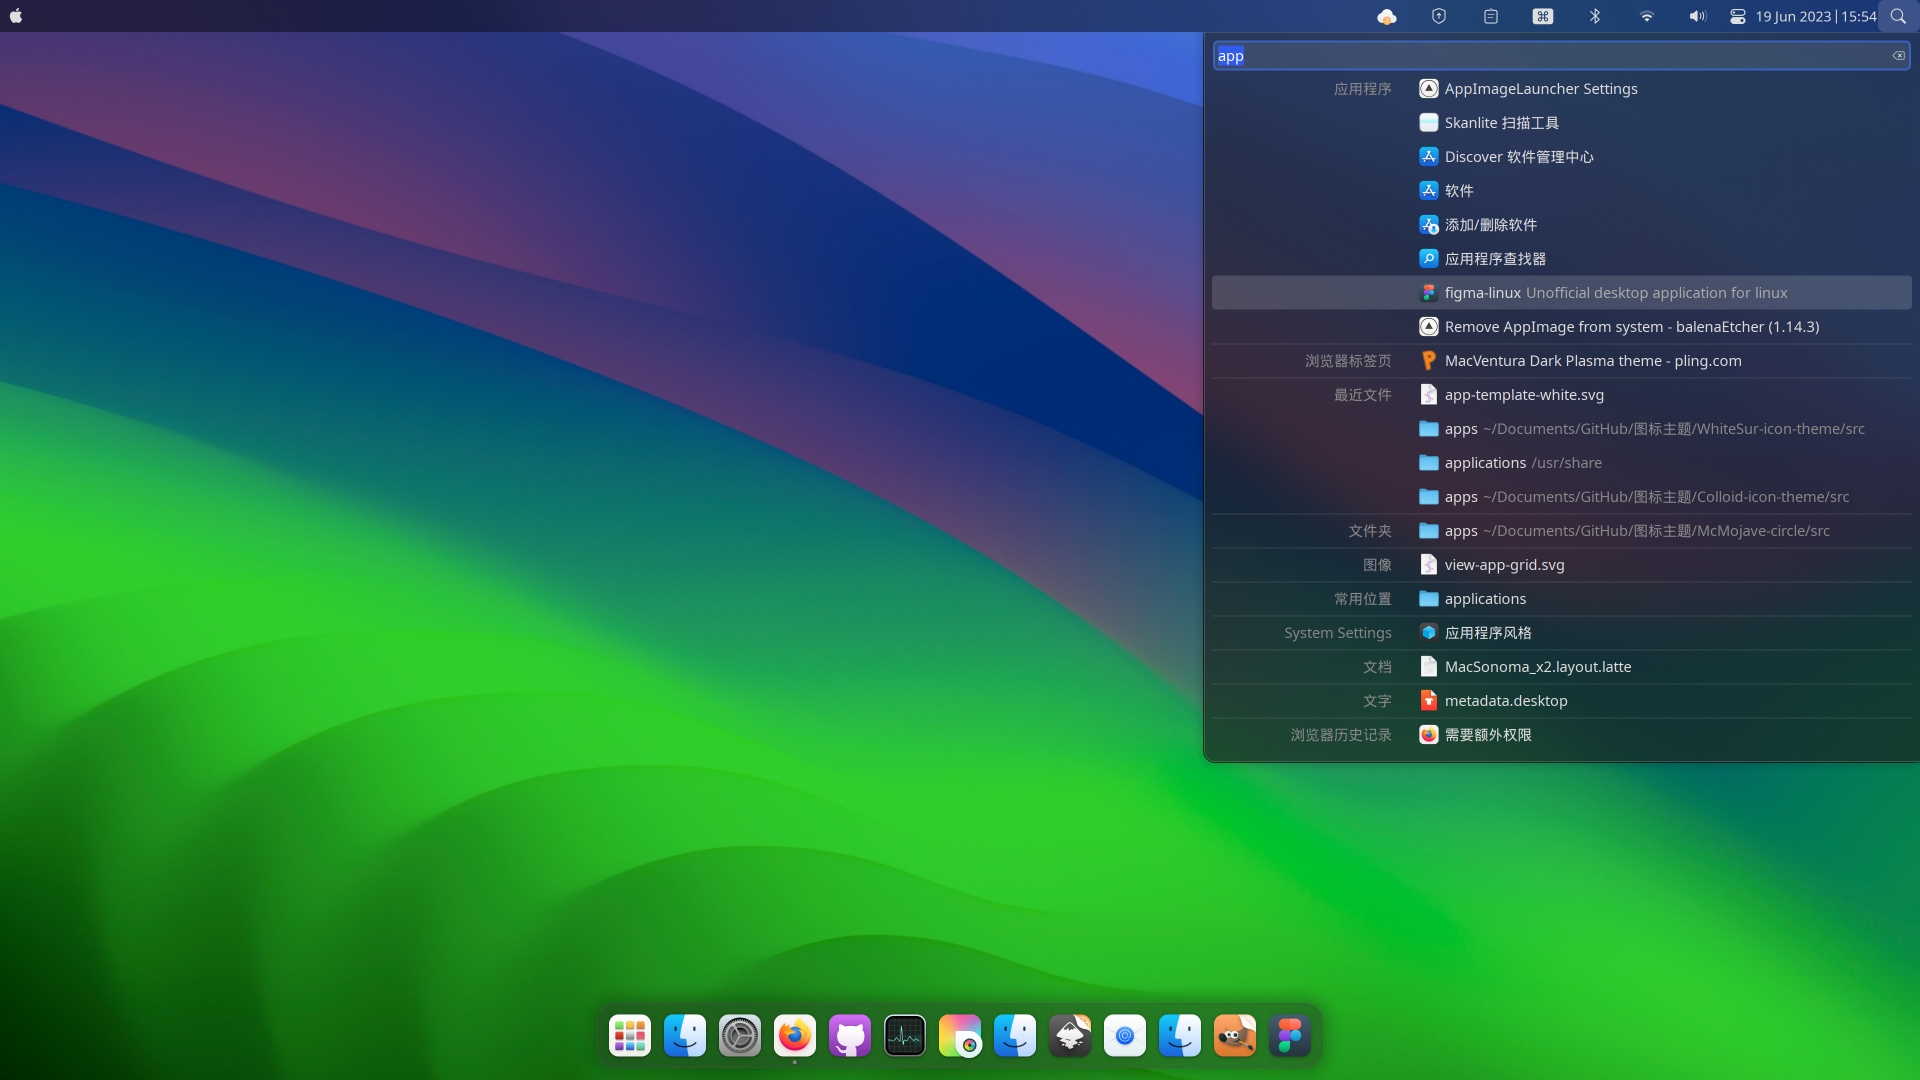This screenshot has width=1920, height=1080.
Task: Launch Firefox from the dock
Action: [795, 1036]
